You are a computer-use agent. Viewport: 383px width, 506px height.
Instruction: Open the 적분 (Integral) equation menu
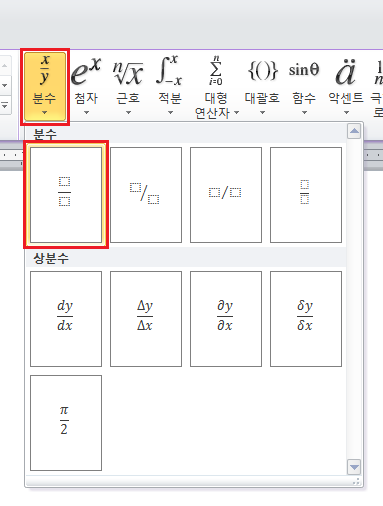(x=170, y=86)
